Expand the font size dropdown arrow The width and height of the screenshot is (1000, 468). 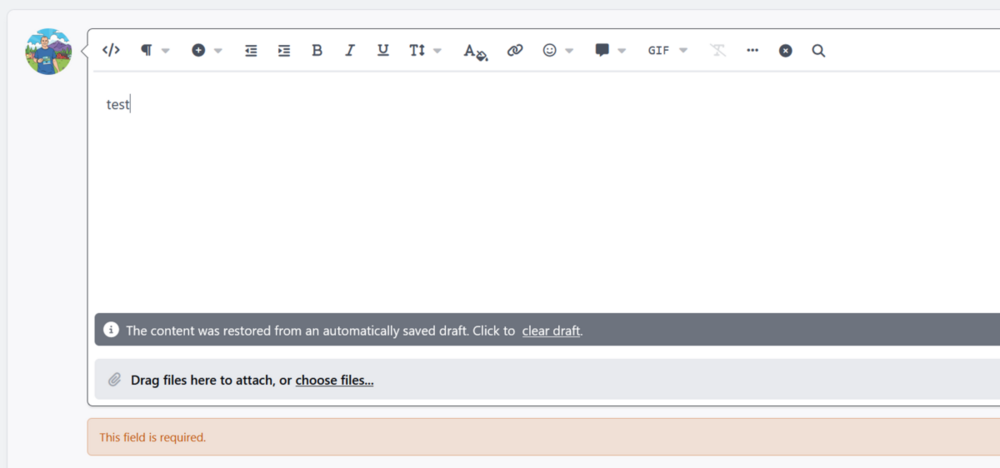pos(437,51)
